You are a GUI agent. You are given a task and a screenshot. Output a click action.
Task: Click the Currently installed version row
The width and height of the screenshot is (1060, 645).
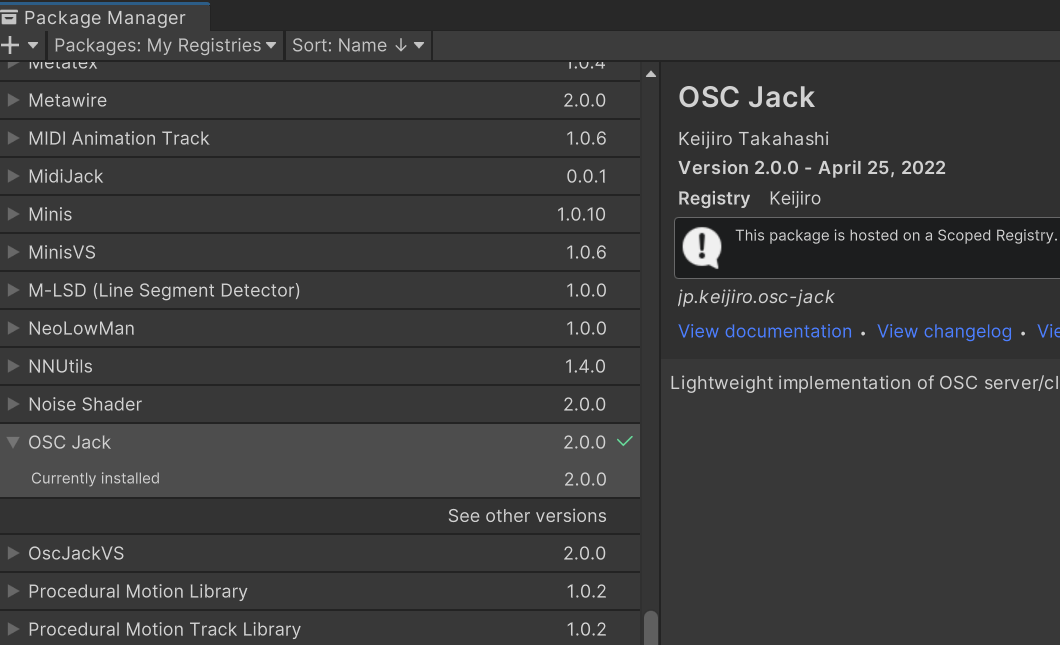coord(320,479)
